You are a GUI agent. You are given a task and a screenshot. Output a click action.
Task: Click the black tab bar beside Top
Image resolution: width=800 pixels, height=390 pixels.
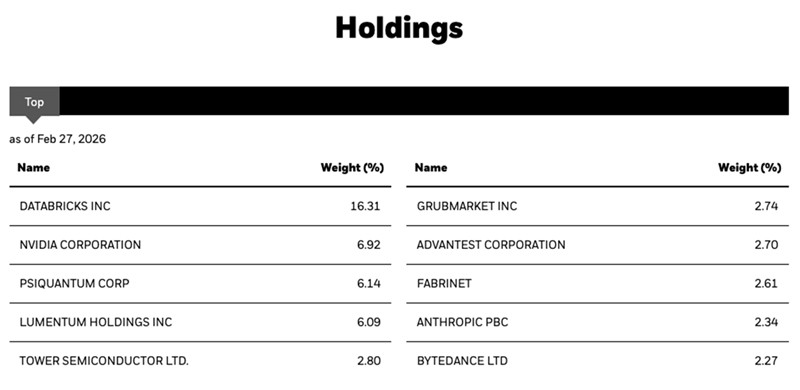pos(424,101)
